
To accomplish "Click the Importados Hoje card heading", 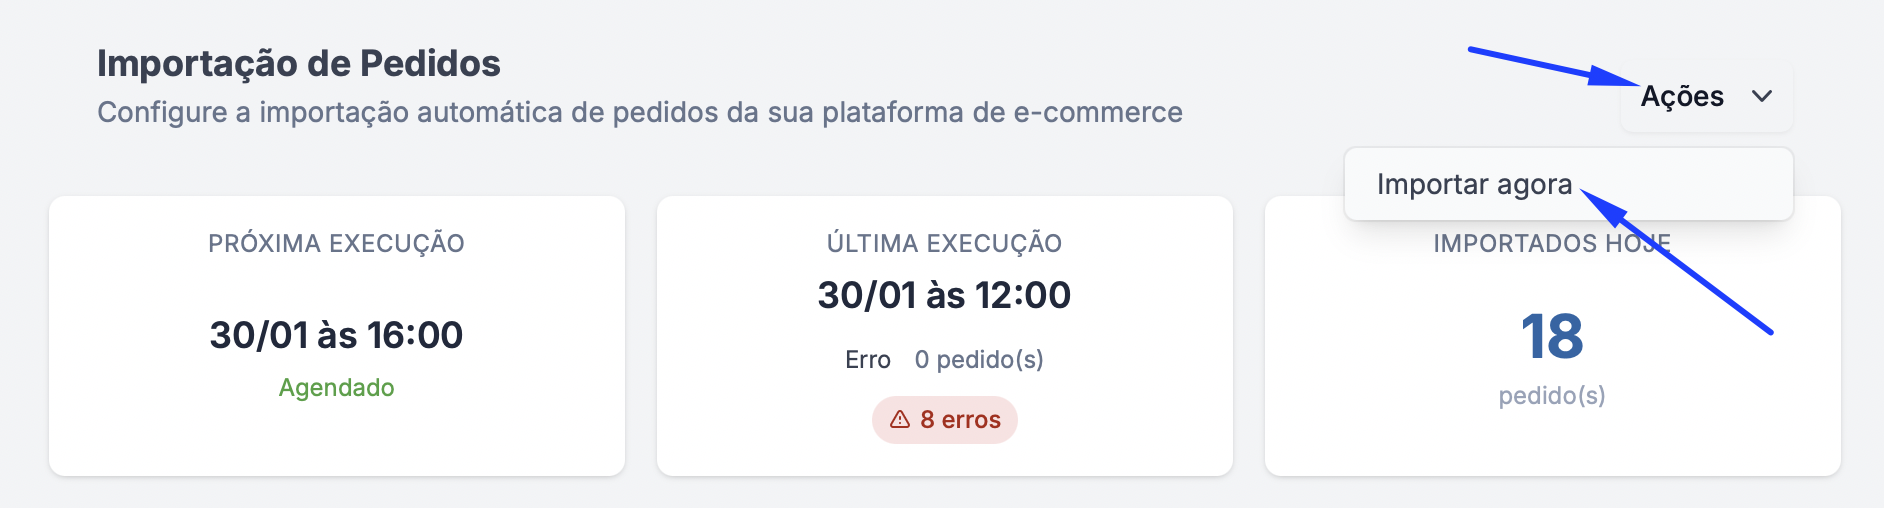I will pos(1500,245).
